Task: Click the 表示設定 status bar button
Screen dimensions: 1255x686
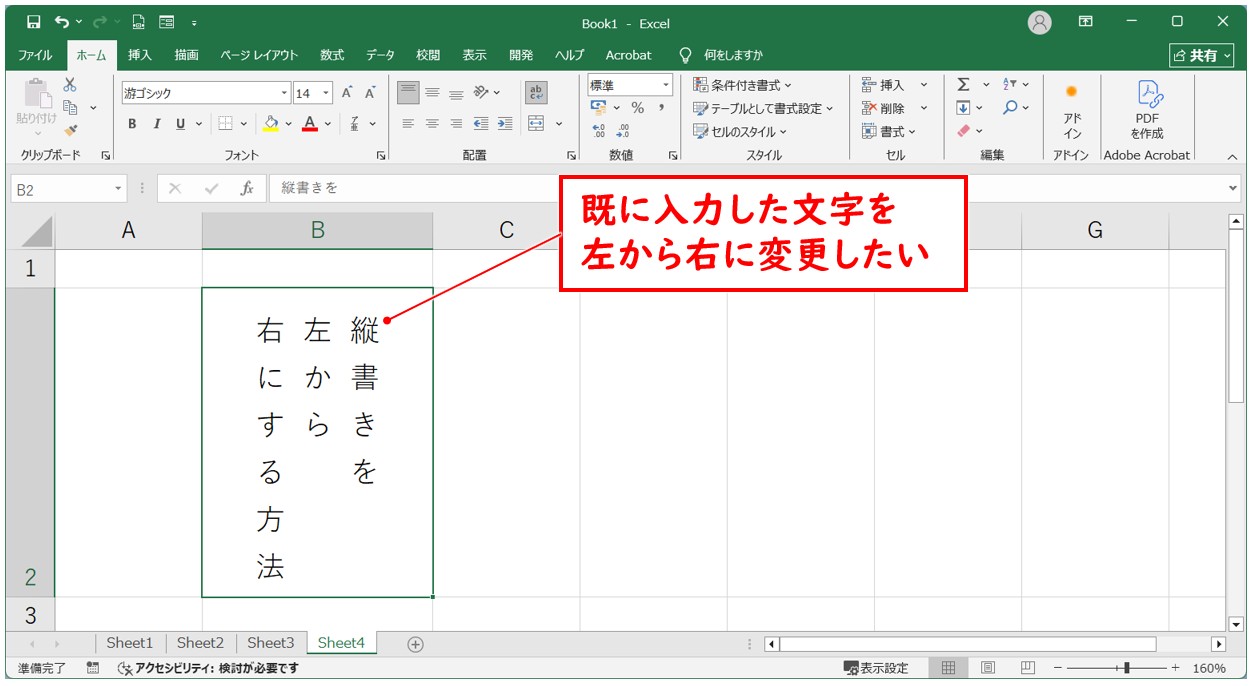Action: coord(876,668)
